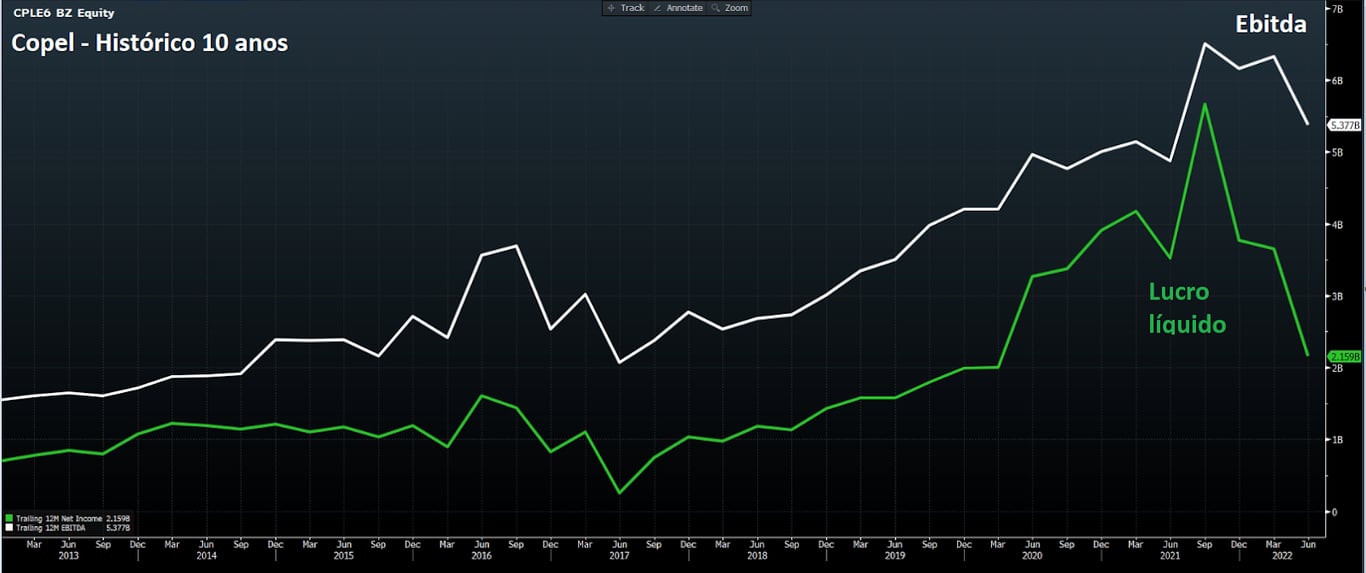Select the Annotate tool
1366x573 pixels.
point(678,8)
